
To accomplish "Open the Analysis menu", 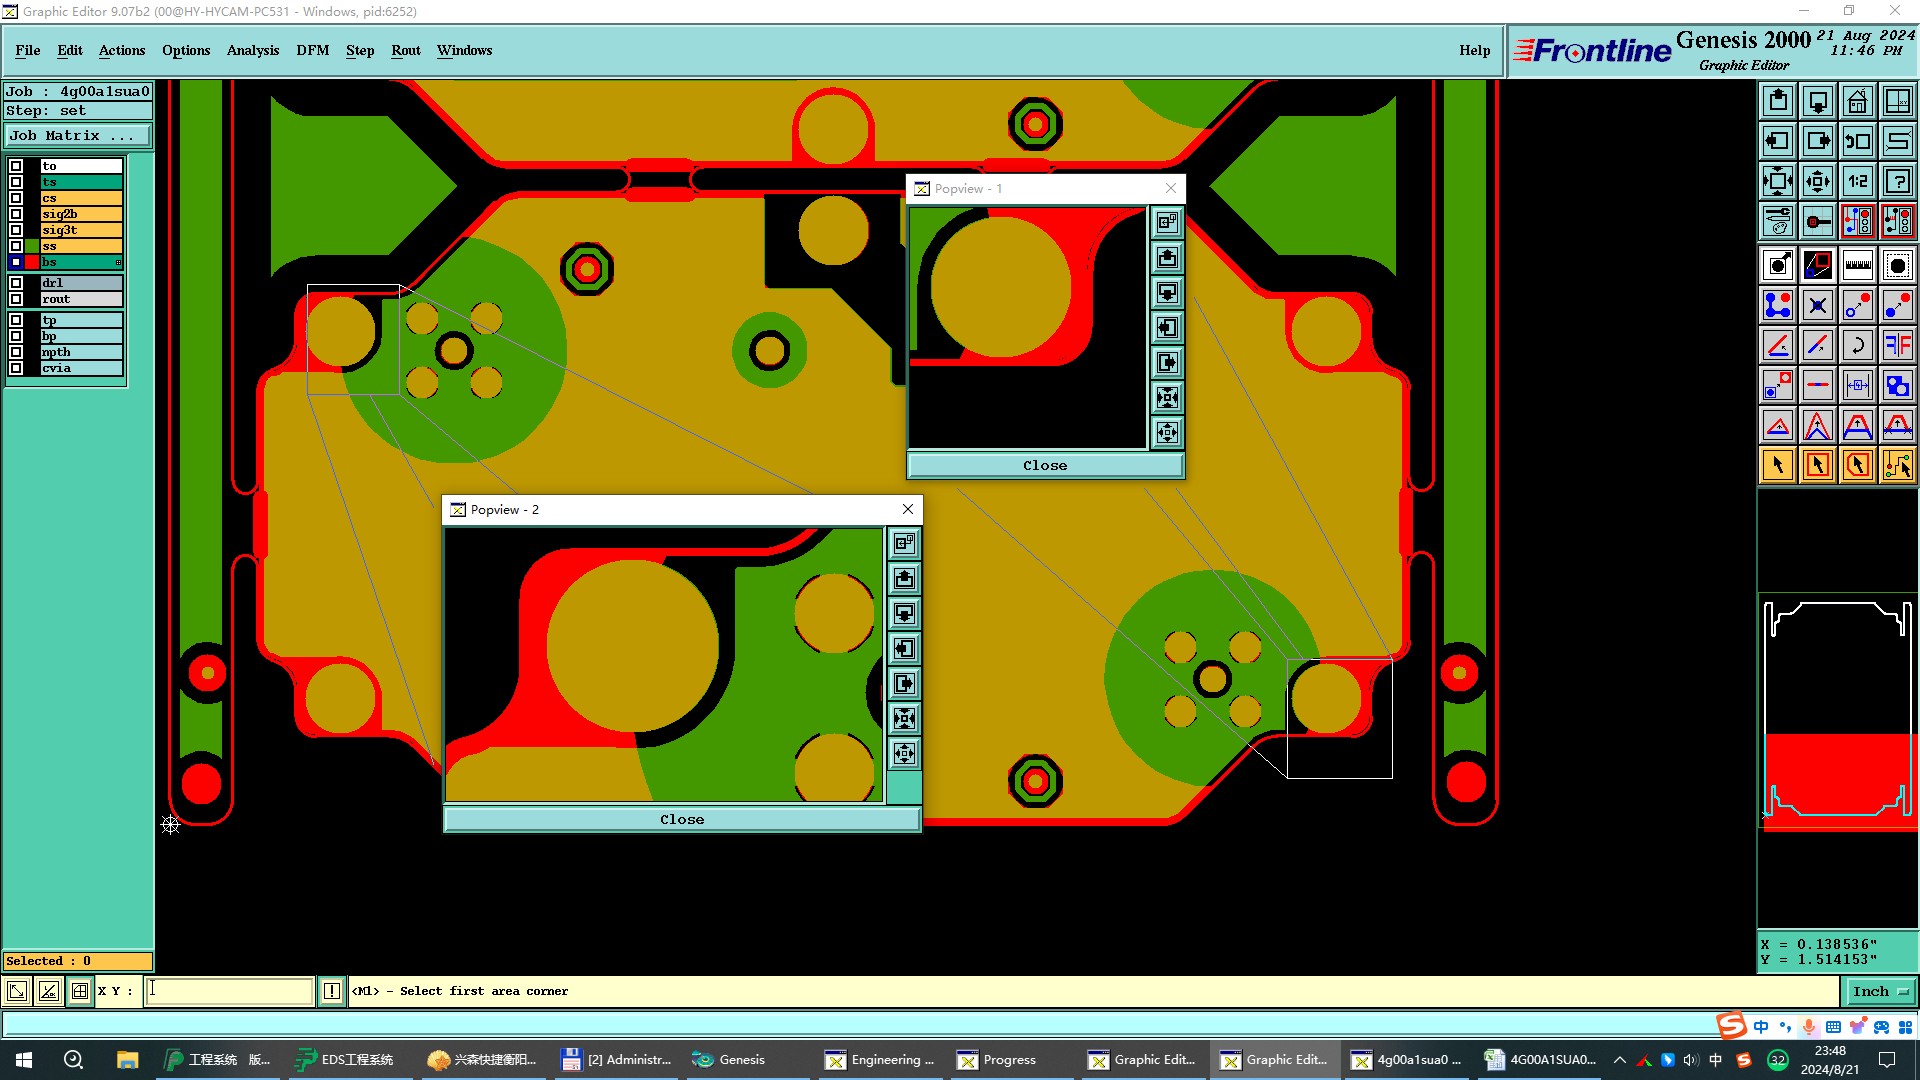I will pyautogui.click(x=252, y=50).
